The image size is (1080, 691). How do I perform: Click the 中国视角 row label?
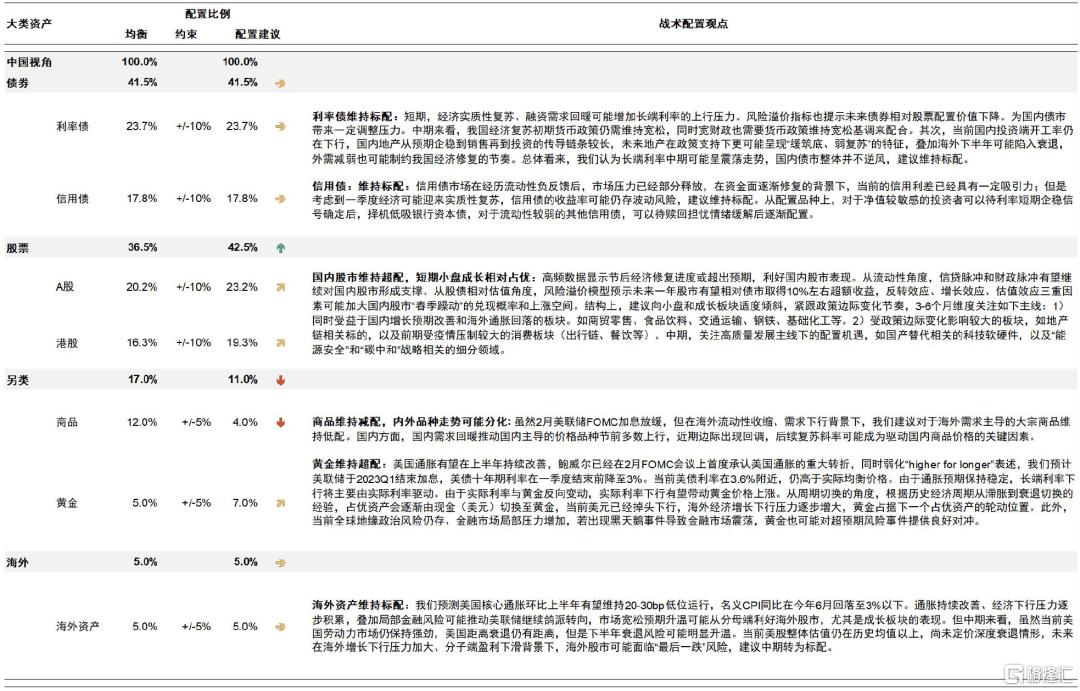point(29,62)
